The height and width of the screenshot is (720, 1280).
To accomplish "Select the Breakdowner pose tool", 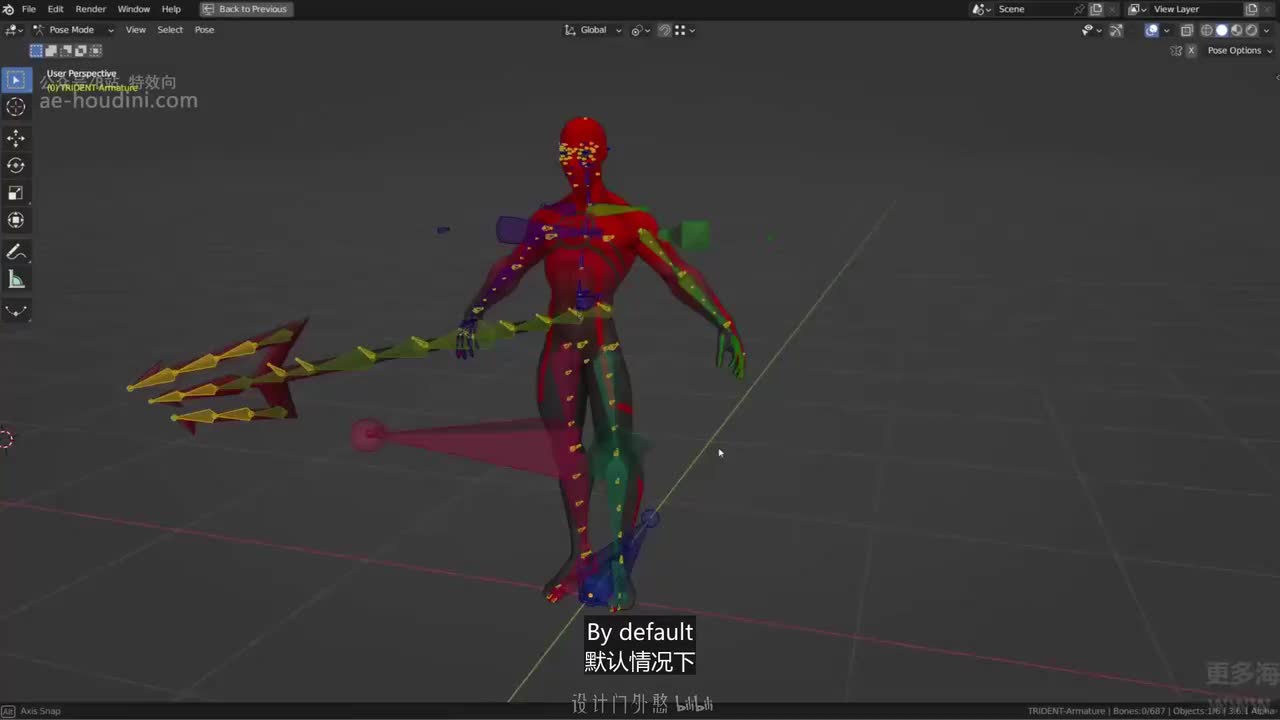I will [16, 311].
